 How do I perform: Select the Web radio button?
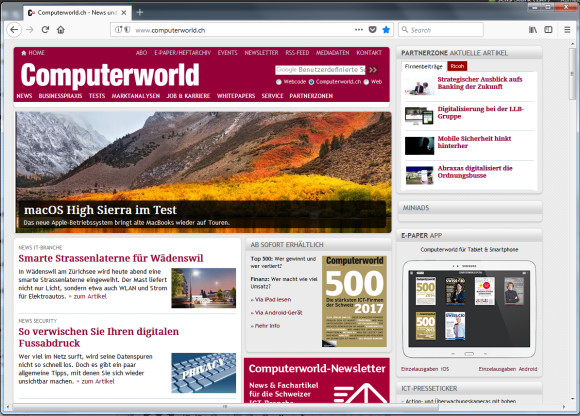tap(366, 82)
